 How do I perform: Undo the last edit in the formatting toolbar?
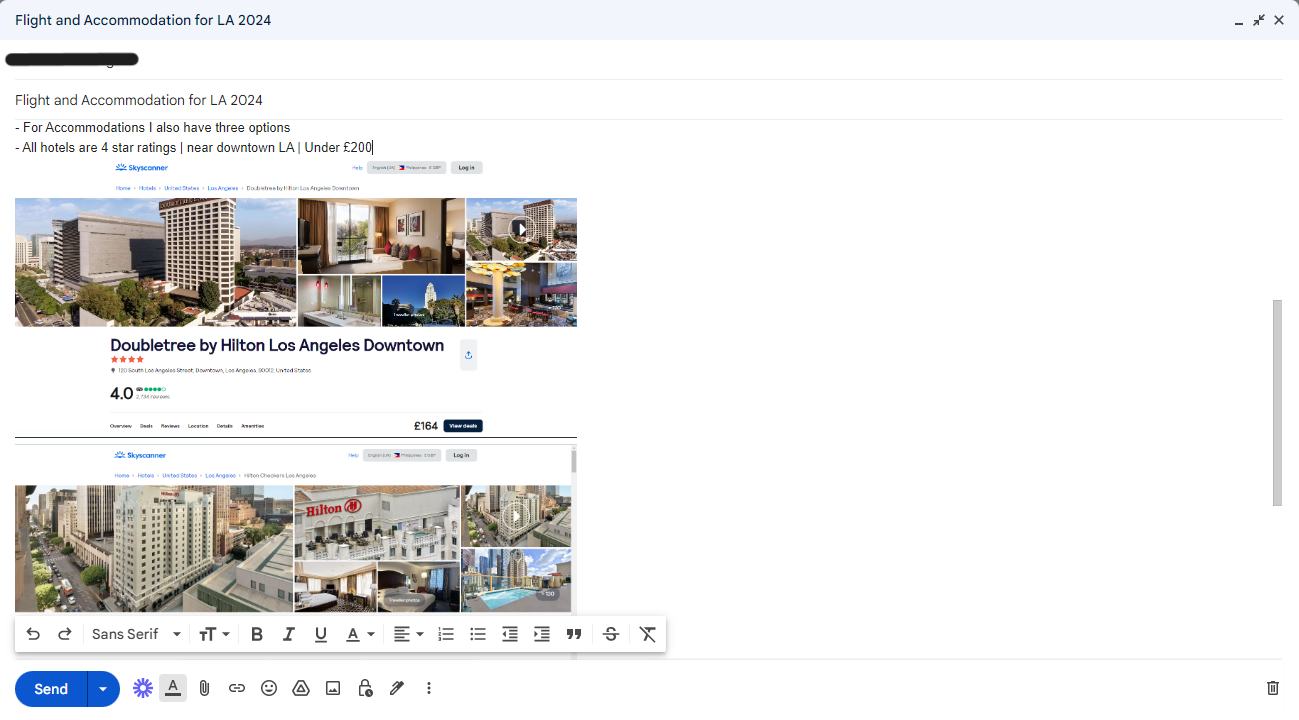pyautogui.click(x=33, y=634)
